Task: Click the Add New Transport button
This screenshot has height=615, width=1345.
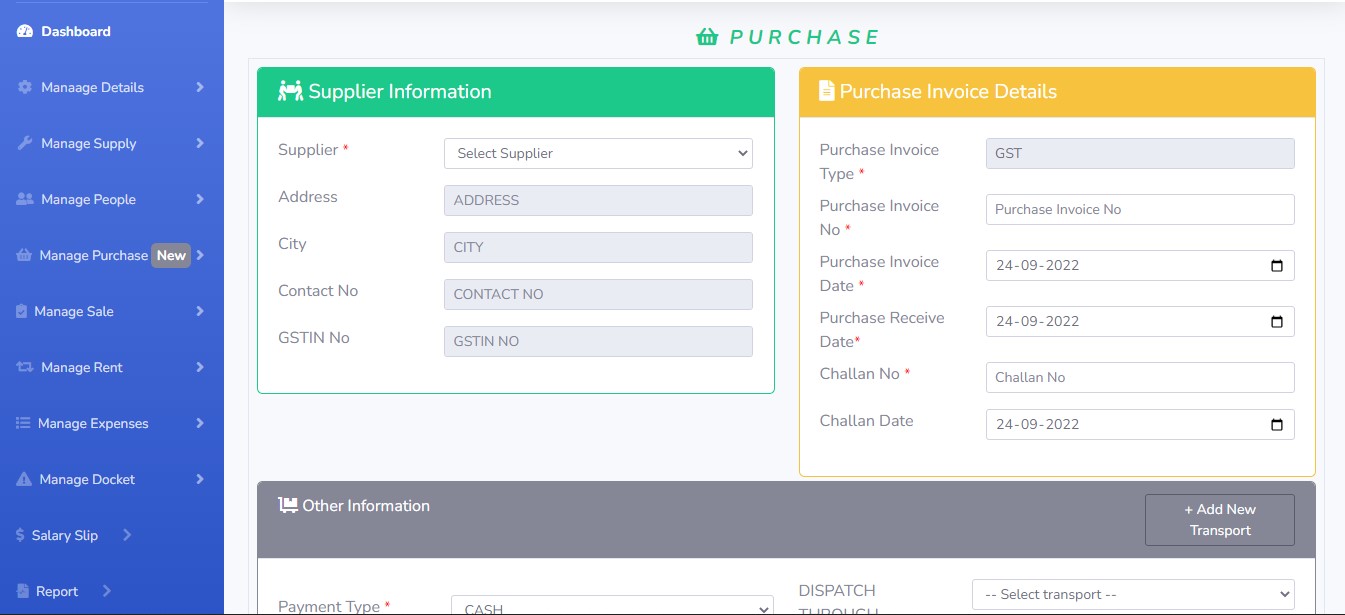Action: (x=1219, y=520)
